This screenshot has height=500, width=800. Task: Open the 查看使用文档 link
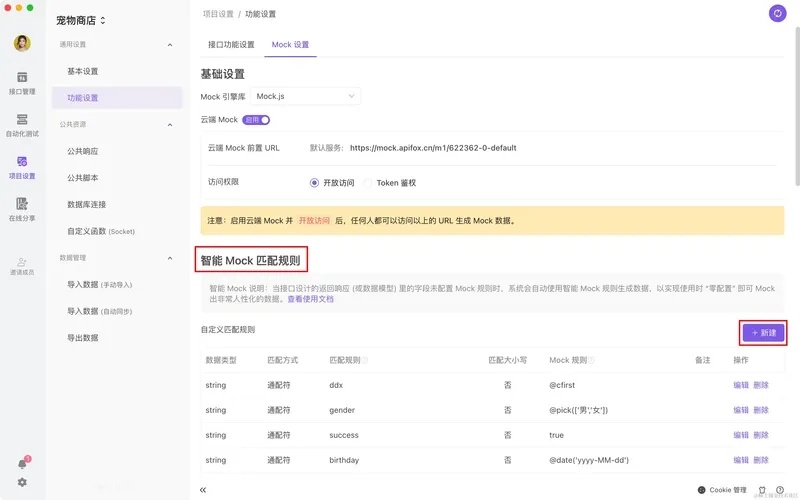coord(310,299)
